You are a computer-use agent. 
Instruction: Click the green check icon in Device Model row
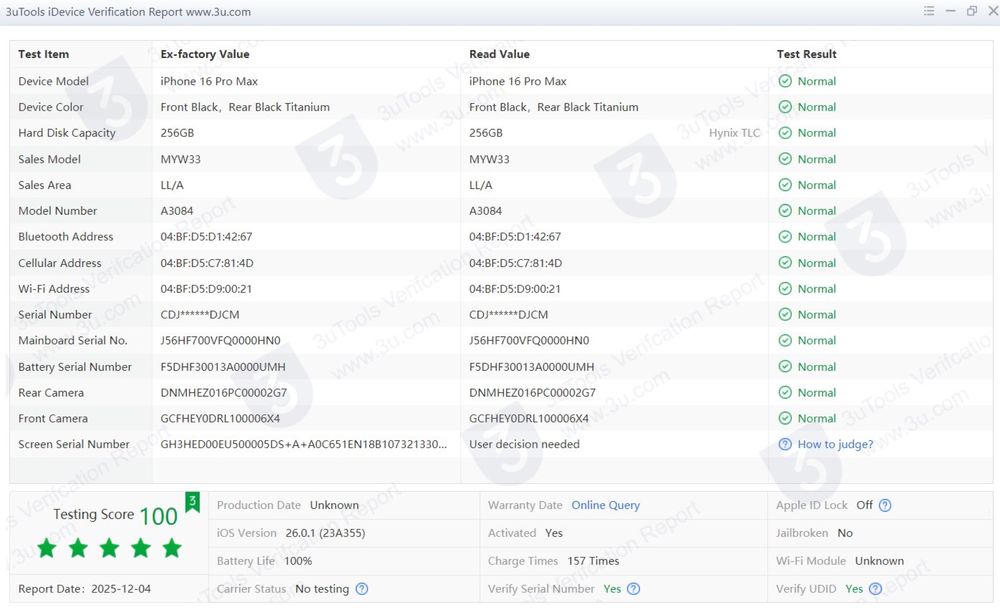[785, 81]
